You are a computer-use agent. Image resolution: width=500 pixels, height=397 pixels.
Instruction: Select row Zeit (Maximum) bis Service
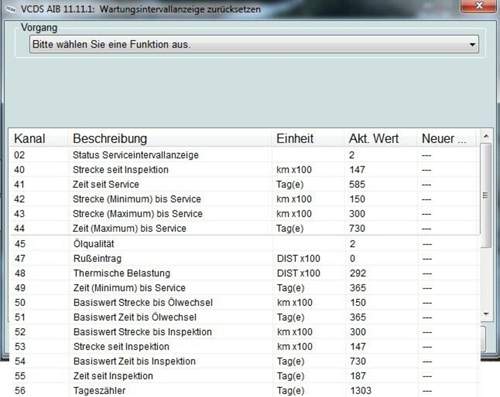(245, 228)
